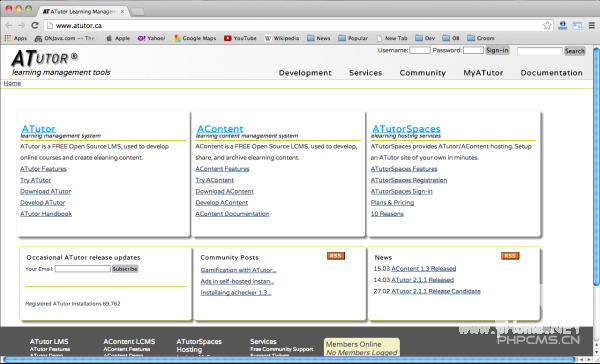Image resolution: width=600 pixels, height=364 pixels.
Task: Open the AContent heading link
Action: point(220,129)
